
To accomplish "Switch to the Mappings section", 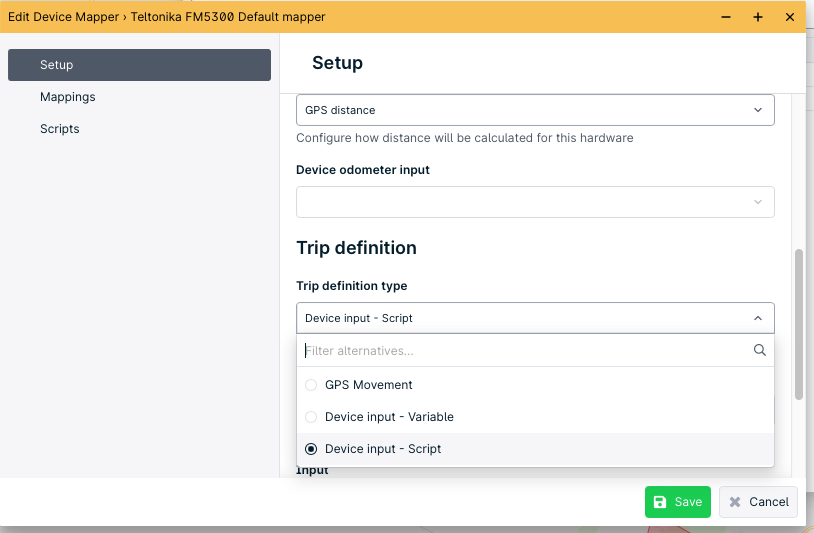I will 67,97.
